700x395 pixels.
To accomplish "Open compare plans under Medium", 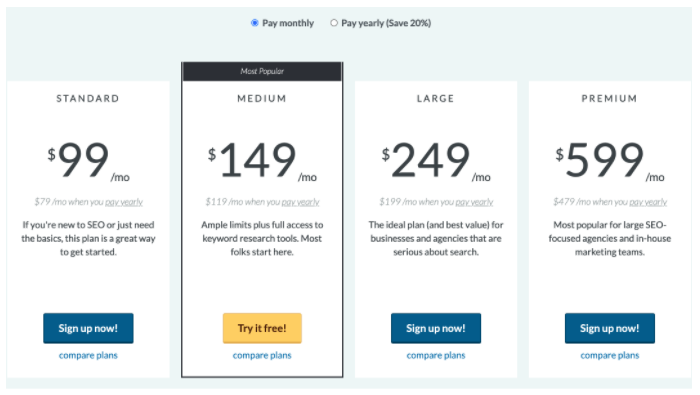I will [262, 355].
